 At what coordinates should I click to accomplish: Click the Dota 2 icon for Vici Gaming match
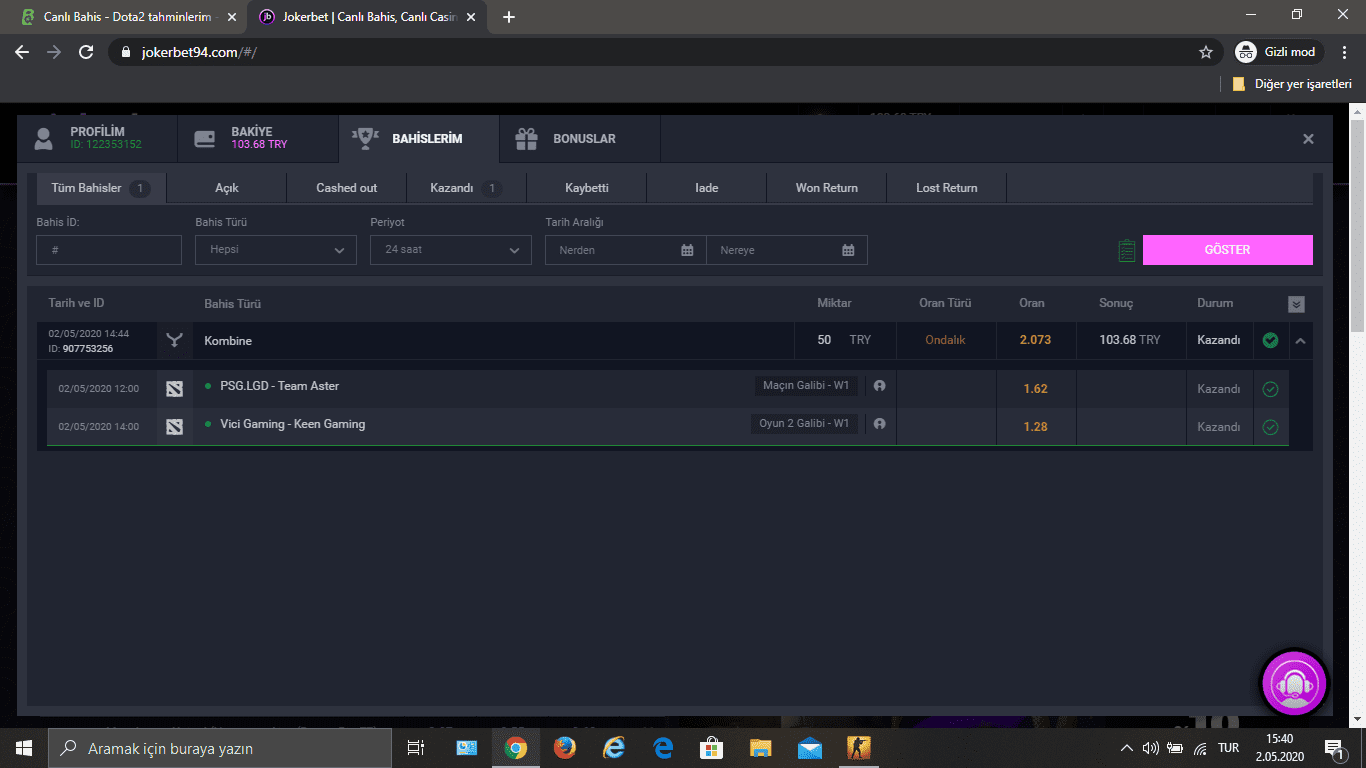tap(175, 427)
